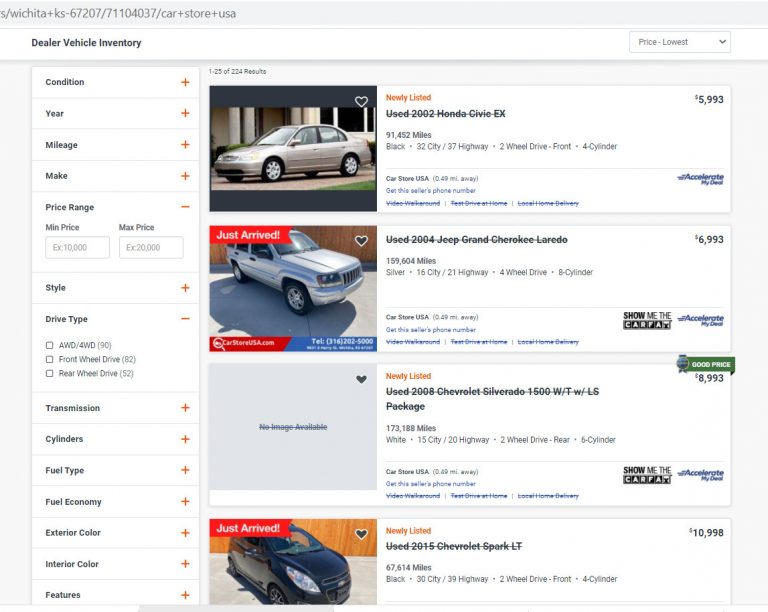The width and height of the screenshot is (768, 612).
Task: Show the CARFAX report for Jeep Grand Cherokee
Action: [x=647, y=320]
